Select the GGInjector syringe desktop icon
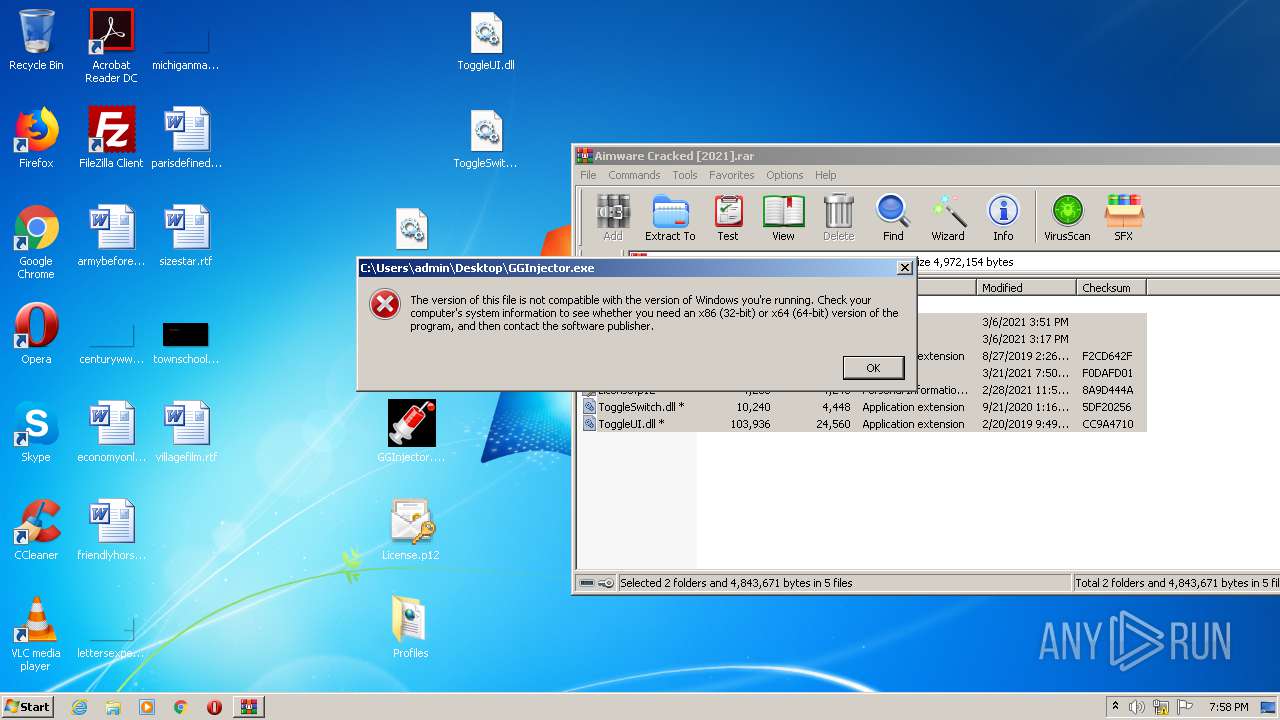This screenshot has height=720, width=1280. [x=411, y=433]
